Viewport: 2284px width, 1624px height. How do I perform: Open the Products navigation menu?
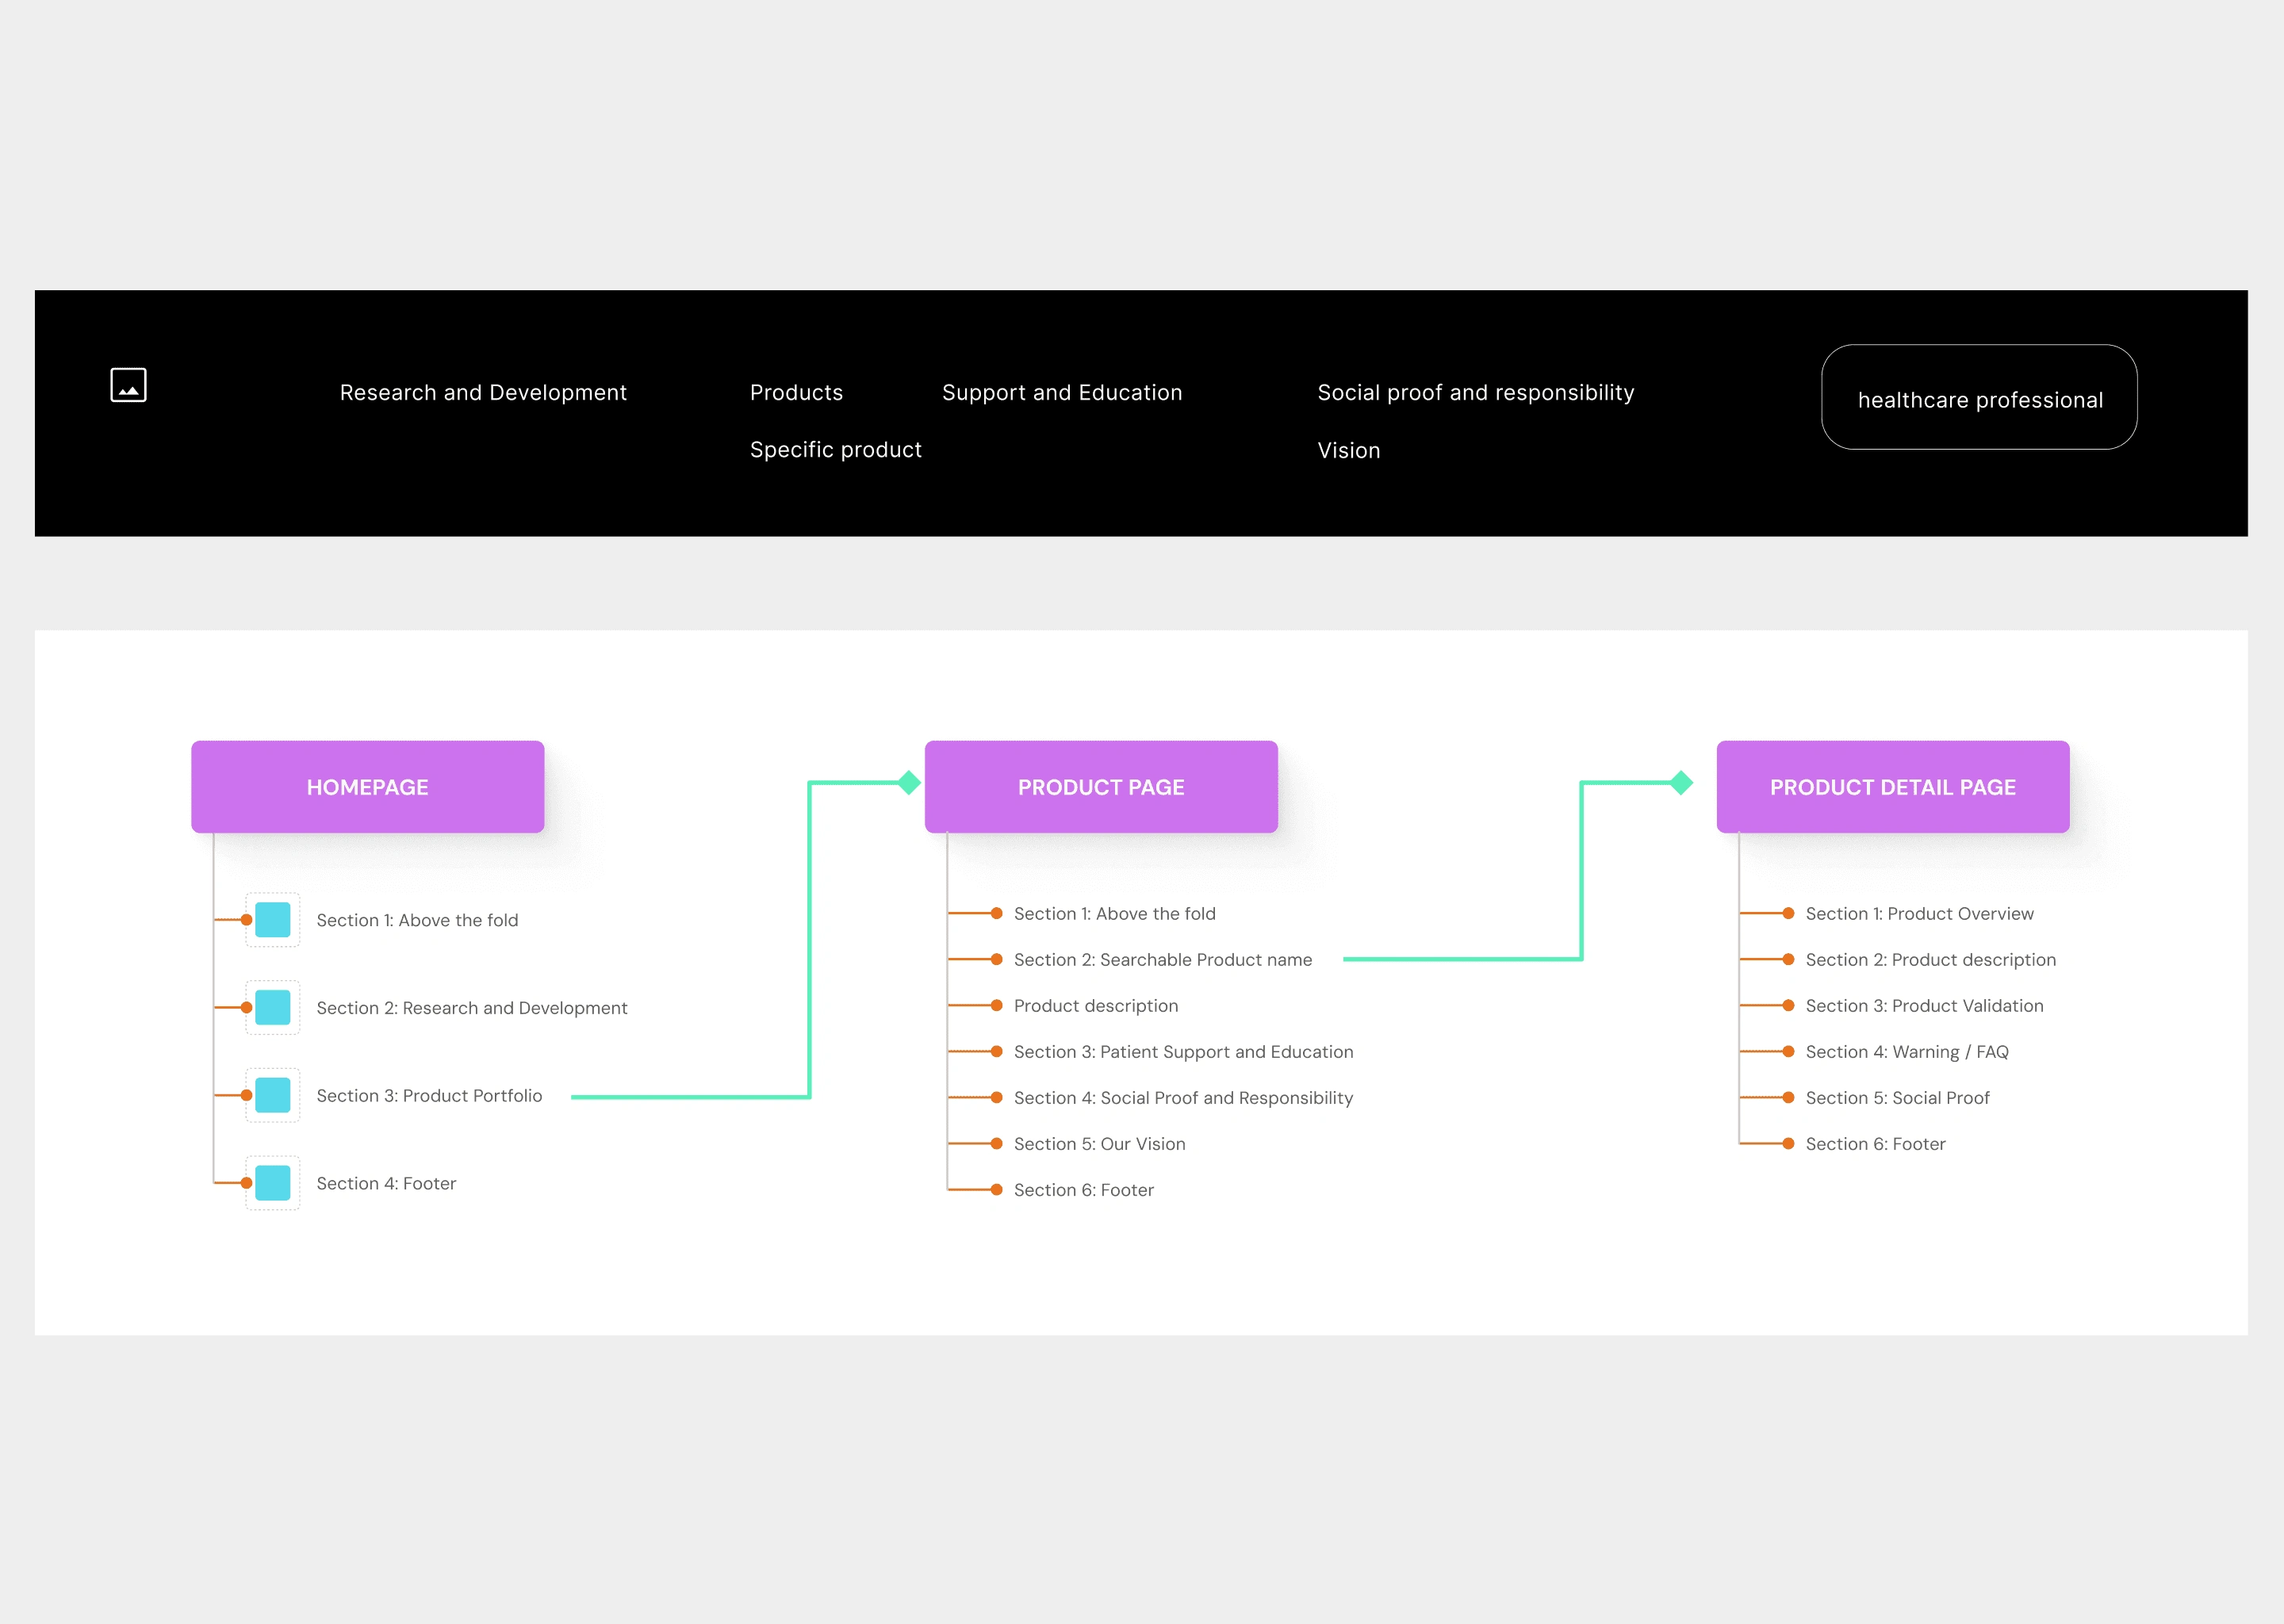796,392
